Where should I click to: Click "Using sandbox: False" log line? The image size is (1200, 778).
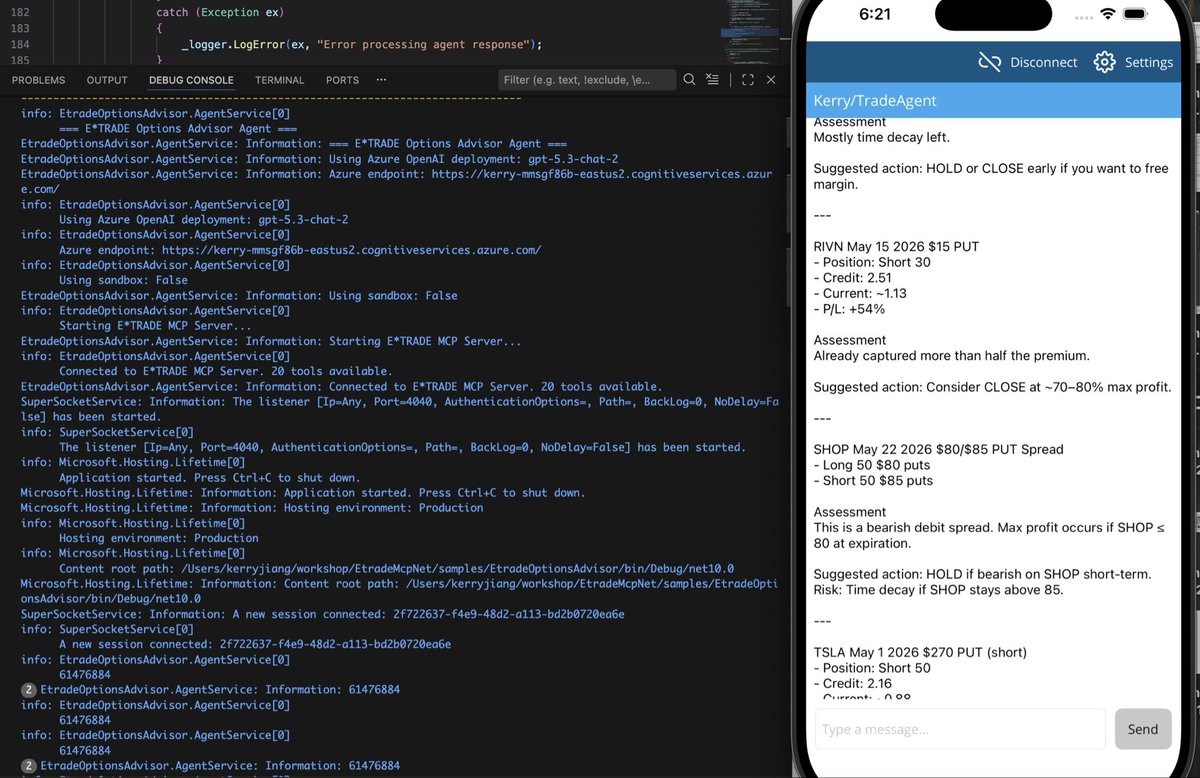(123, 280)
